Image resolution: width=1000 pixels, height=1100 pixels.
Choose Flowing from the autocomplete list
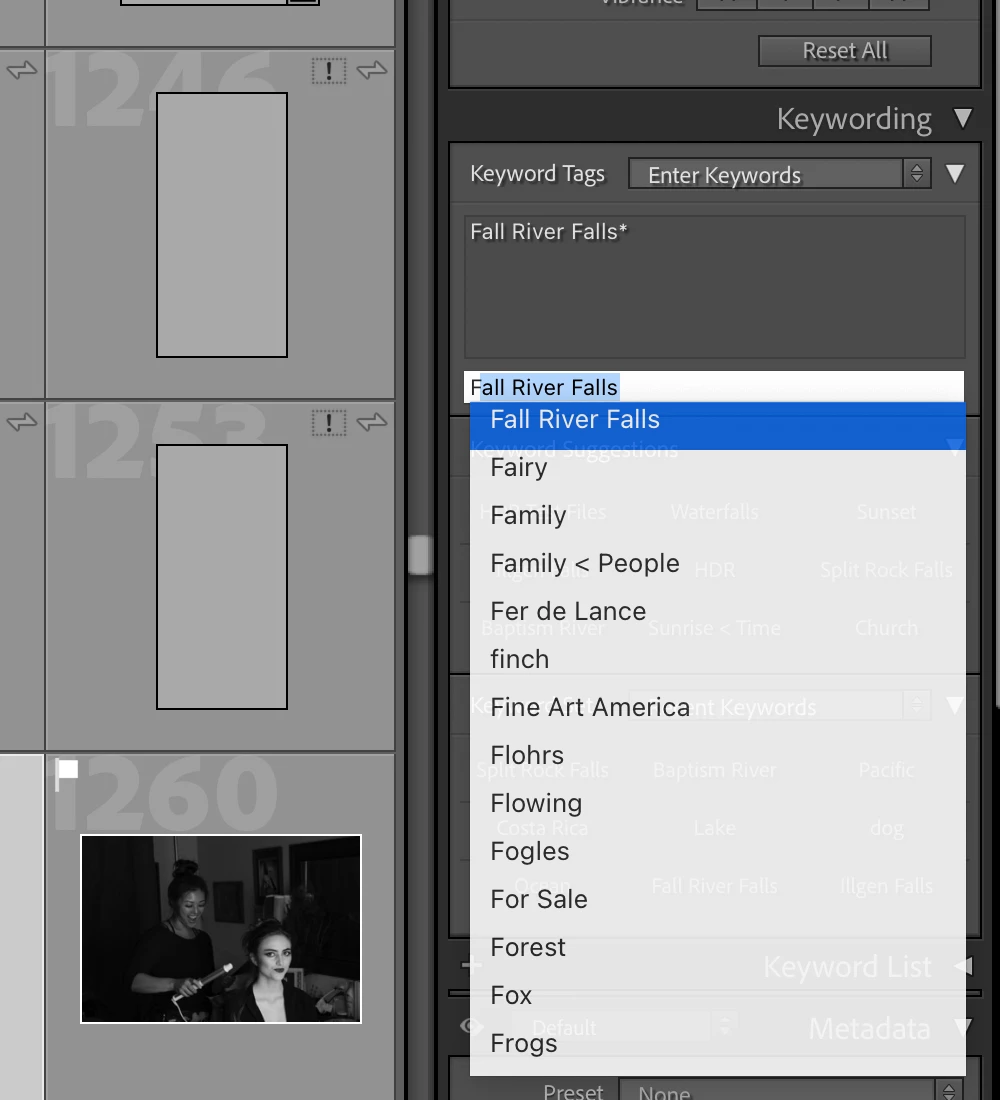[x=717, y=803]
